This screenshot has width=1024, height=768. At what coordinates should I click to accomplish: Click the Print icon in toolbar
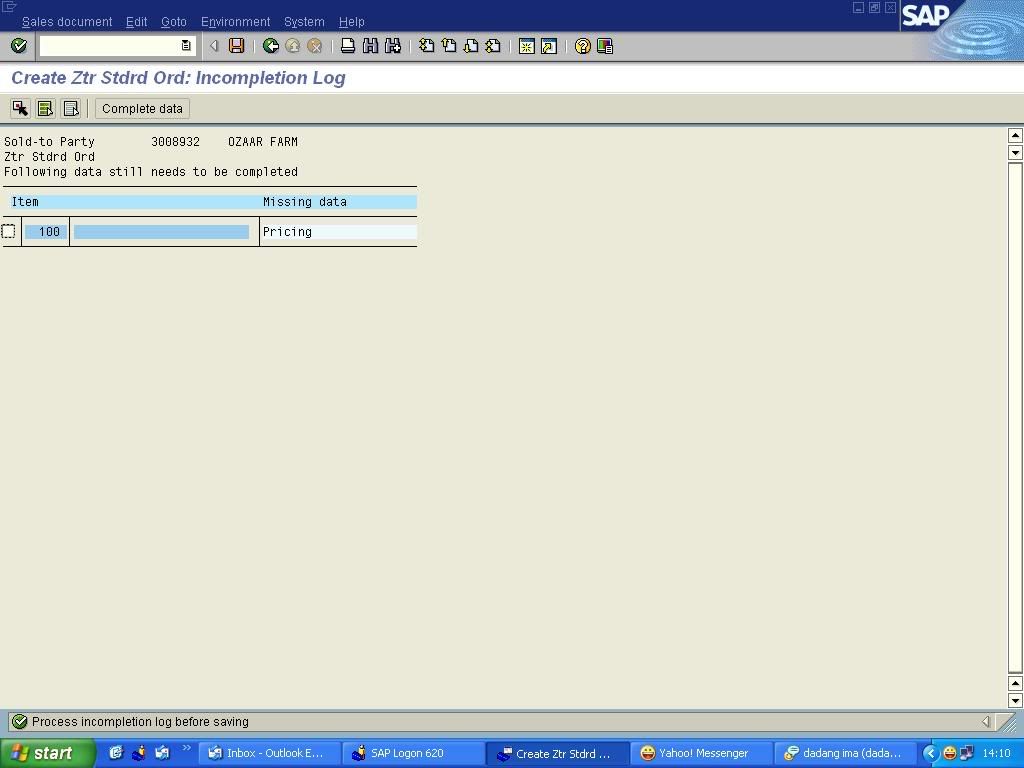(x=348, y=46)
